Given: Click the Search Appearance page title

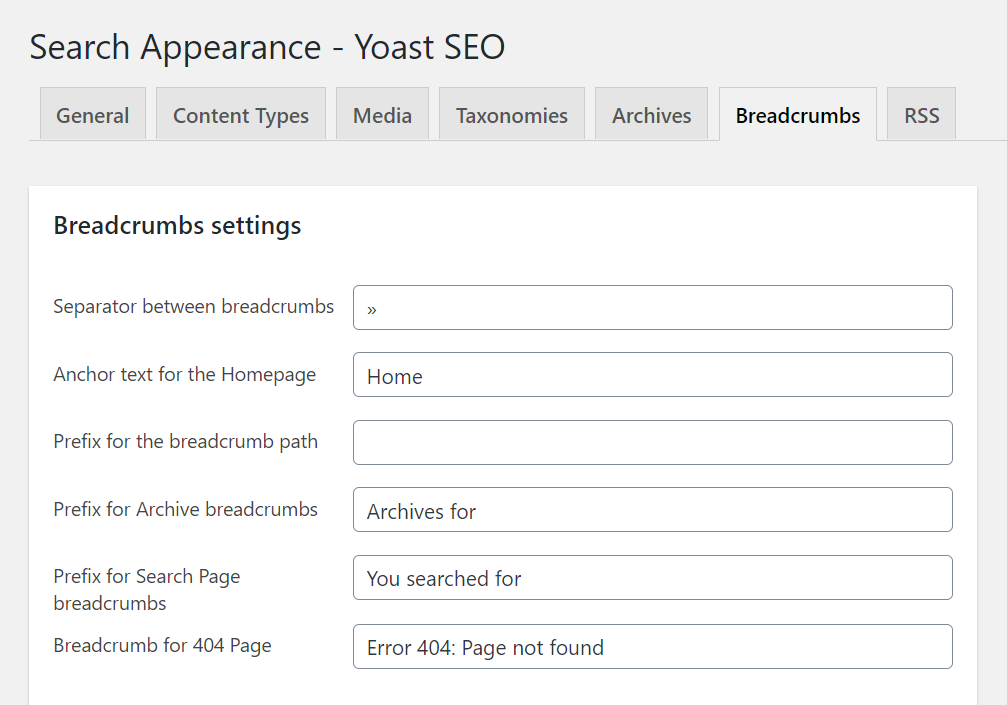Looking at the screenshot, I should (266, 47).
